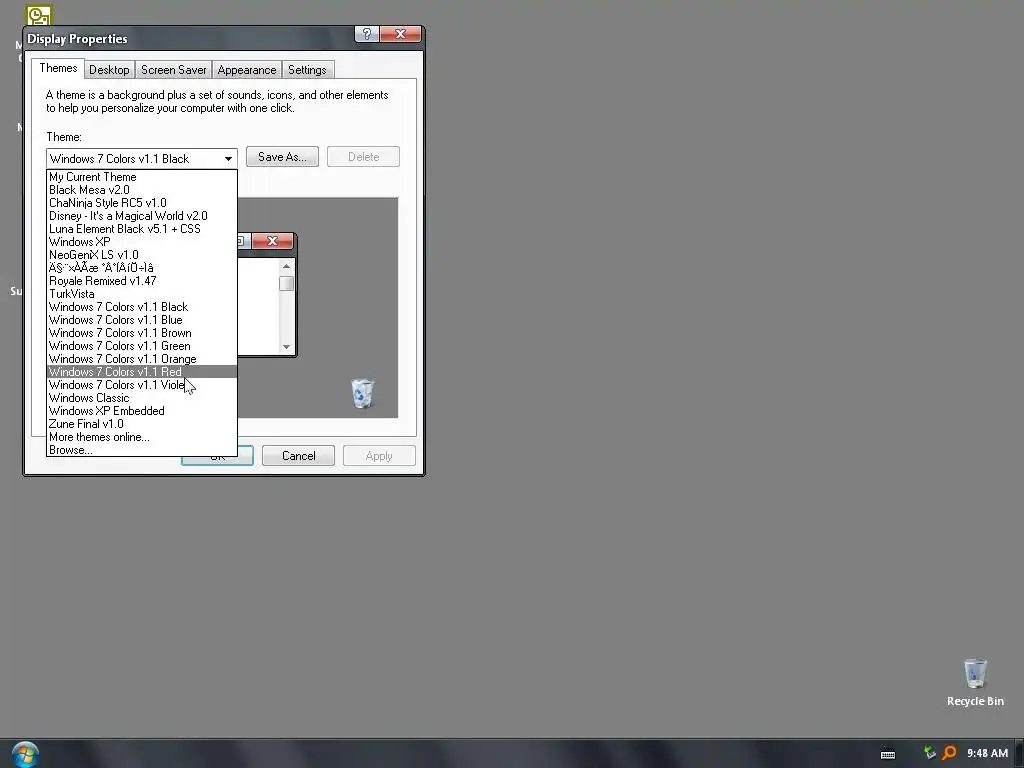Image resolution: width=1024 pixels, height=768 pixels.
Task: Click the Start orb on the taskbar
Action: [25, 754]
